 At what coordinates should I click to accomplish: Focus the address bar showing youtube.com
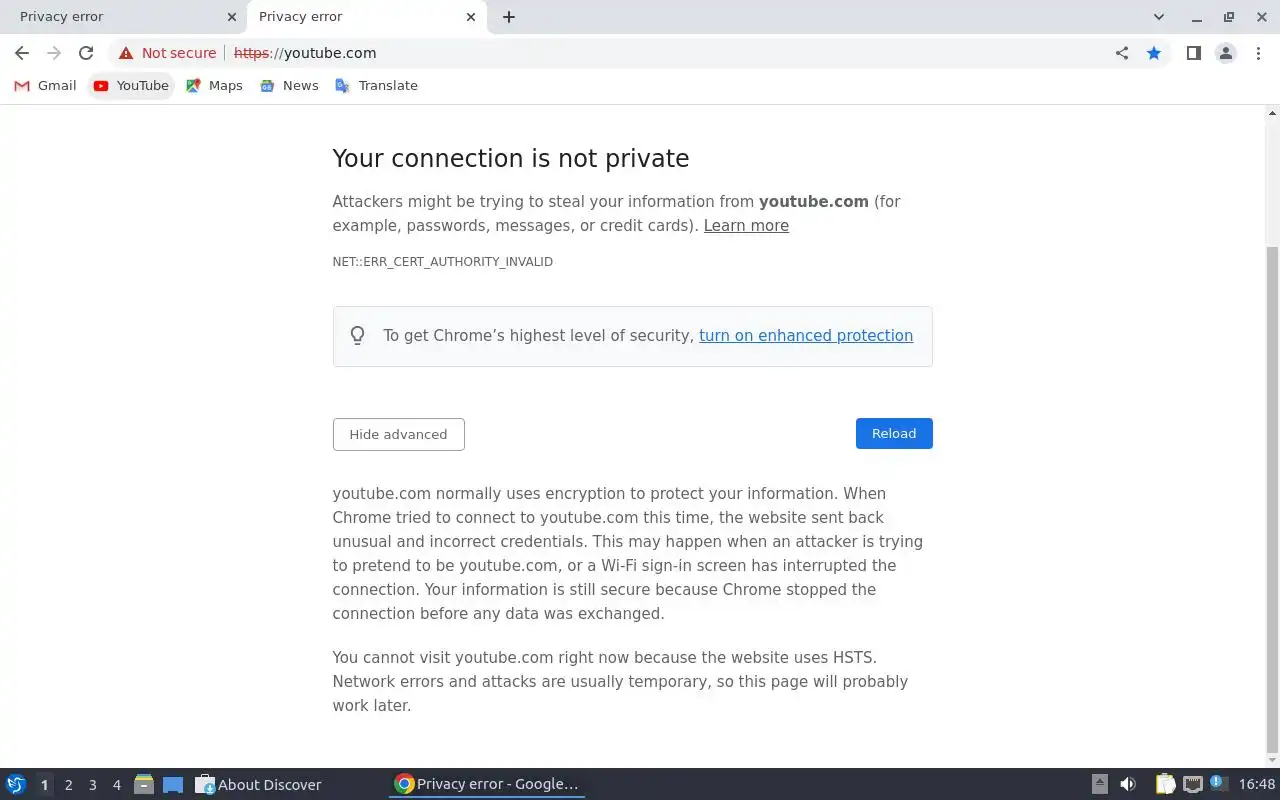click(x=600, y=53)
